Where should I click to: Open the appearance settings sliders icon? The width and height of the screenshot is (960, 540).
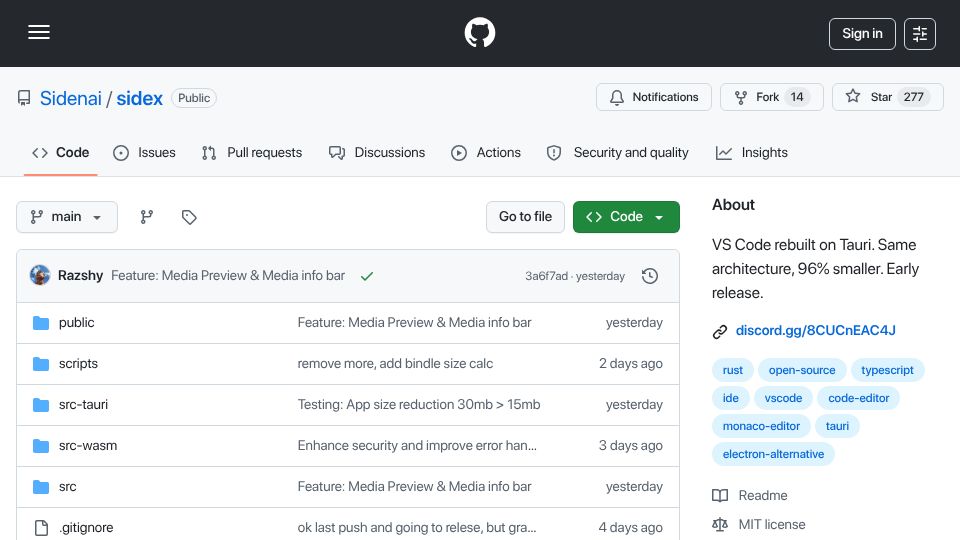pos(920,34)
